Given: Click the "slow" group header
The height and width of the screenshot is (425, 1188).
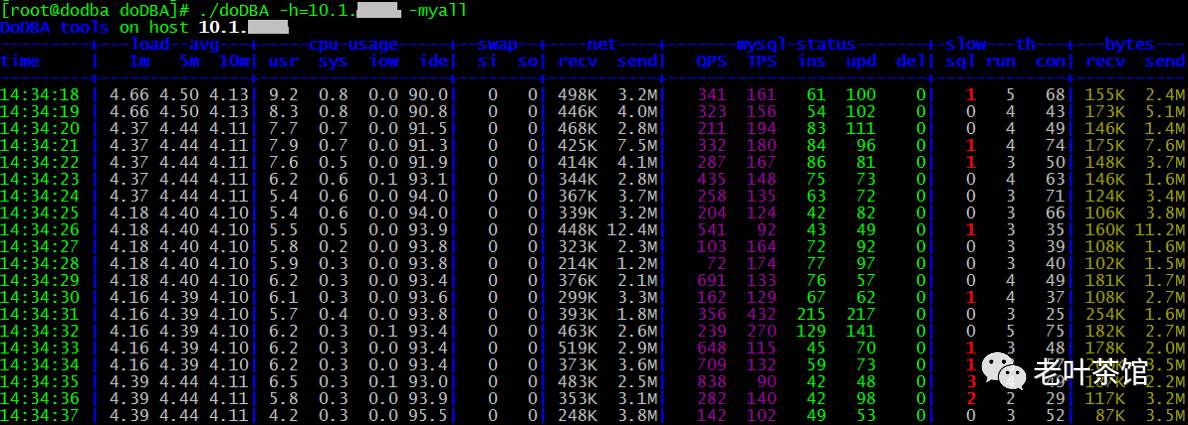Looking at the screenshot, I should 966,45.
